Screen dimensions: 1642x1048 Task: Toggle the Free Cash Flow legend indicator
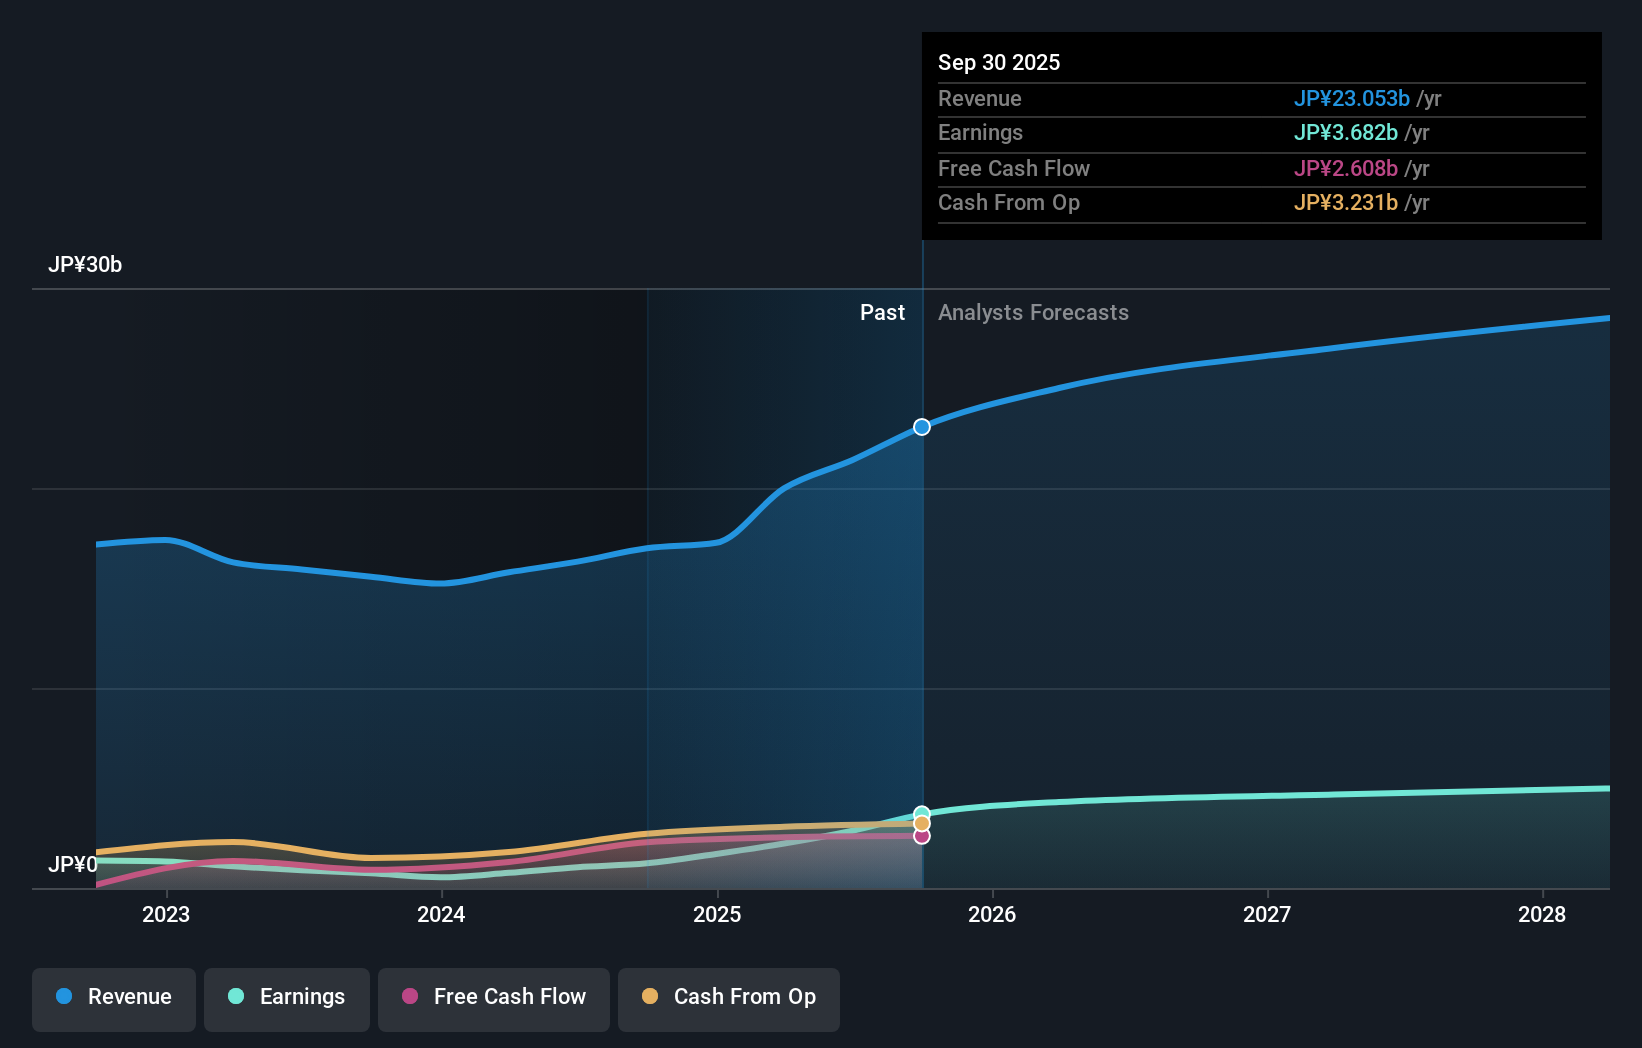click(410, 996)
